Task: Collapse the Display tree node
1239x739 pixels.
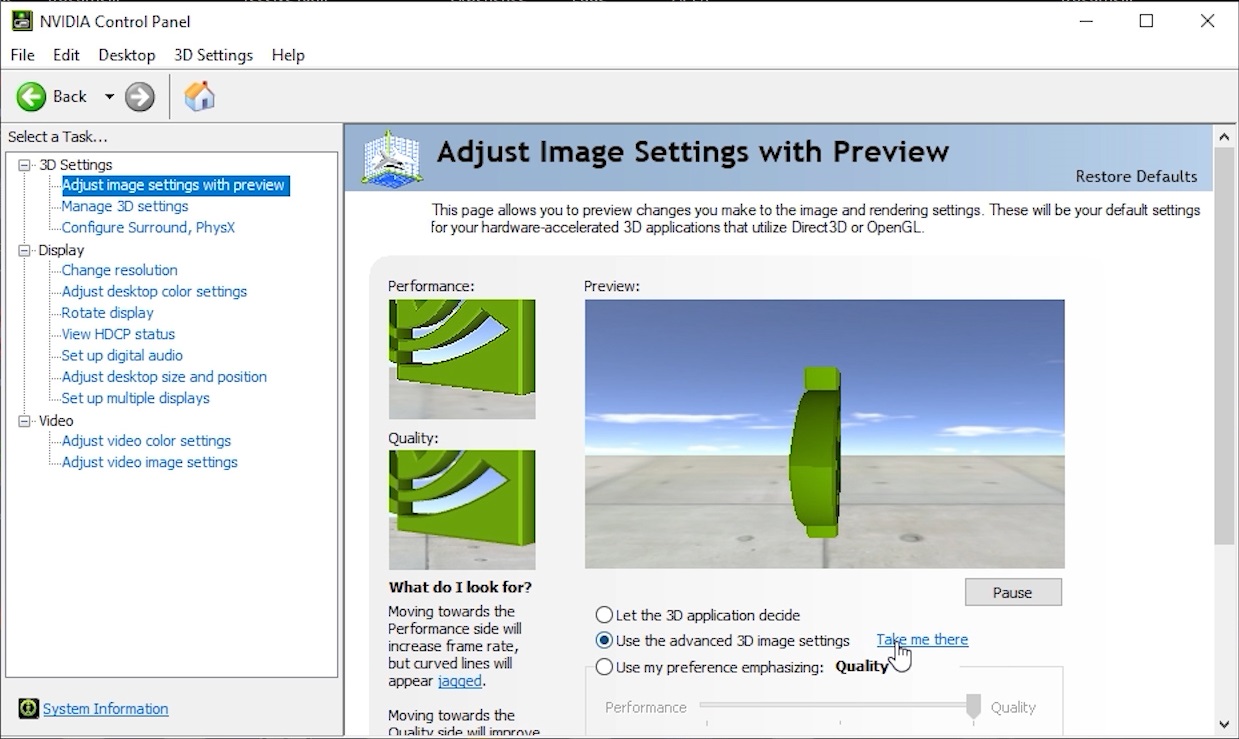Action: pos(25,250)
